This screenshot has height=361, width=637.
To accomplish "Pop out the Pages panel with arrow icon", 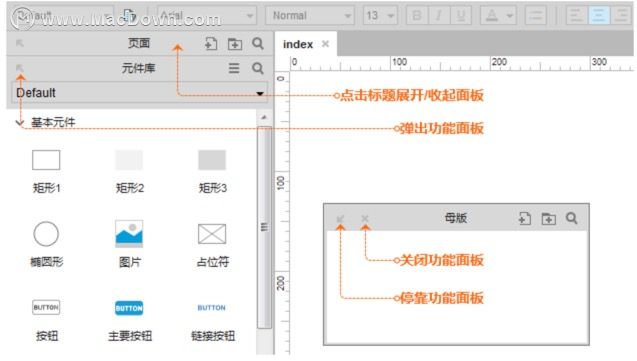I will [20, 43].
